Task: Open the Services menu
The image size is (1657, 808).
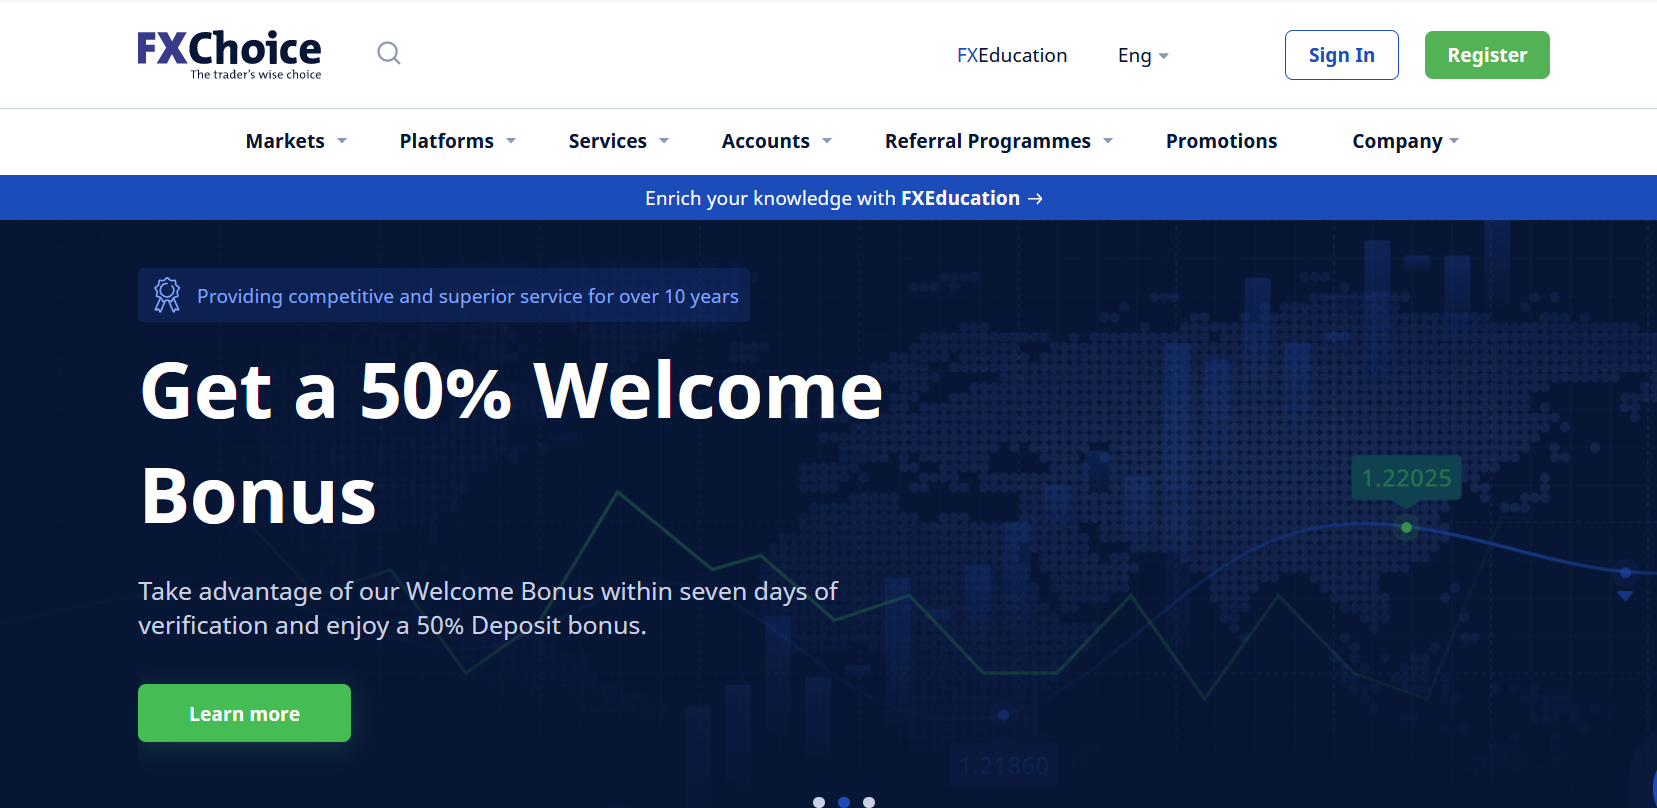Action: pyautogui.click(x=618, y=141)
